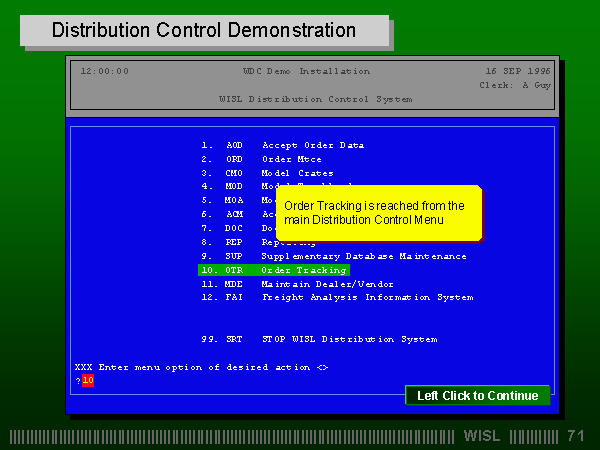
Task: Choose option 11 Maintain Dealer/Vendor
Action: click(x=297, y=284)
